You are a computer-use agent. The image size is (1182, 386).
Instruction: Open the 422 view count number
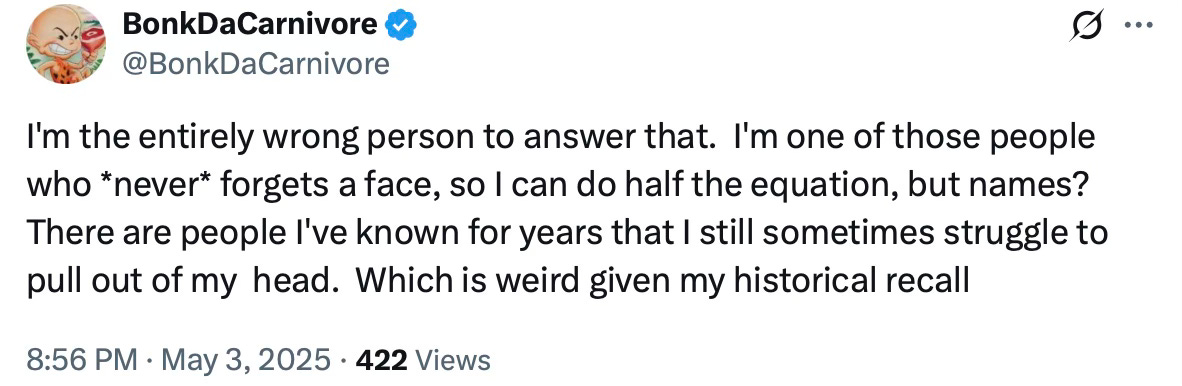[x=381, y=360]
